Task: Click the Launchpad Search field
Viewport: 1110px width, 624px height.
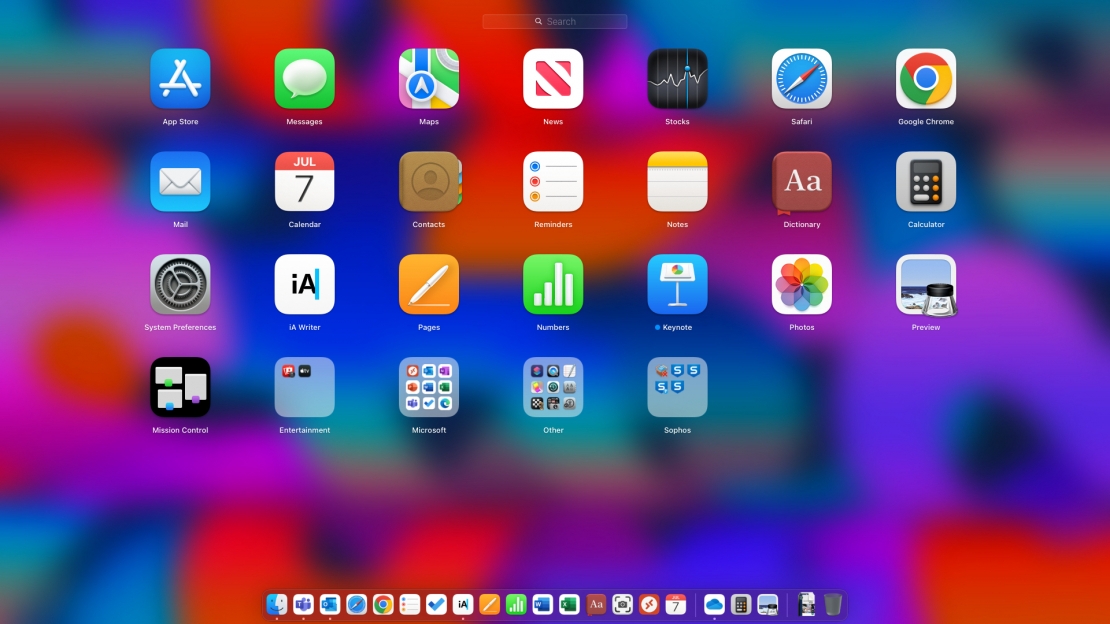Action: [554, 20]
